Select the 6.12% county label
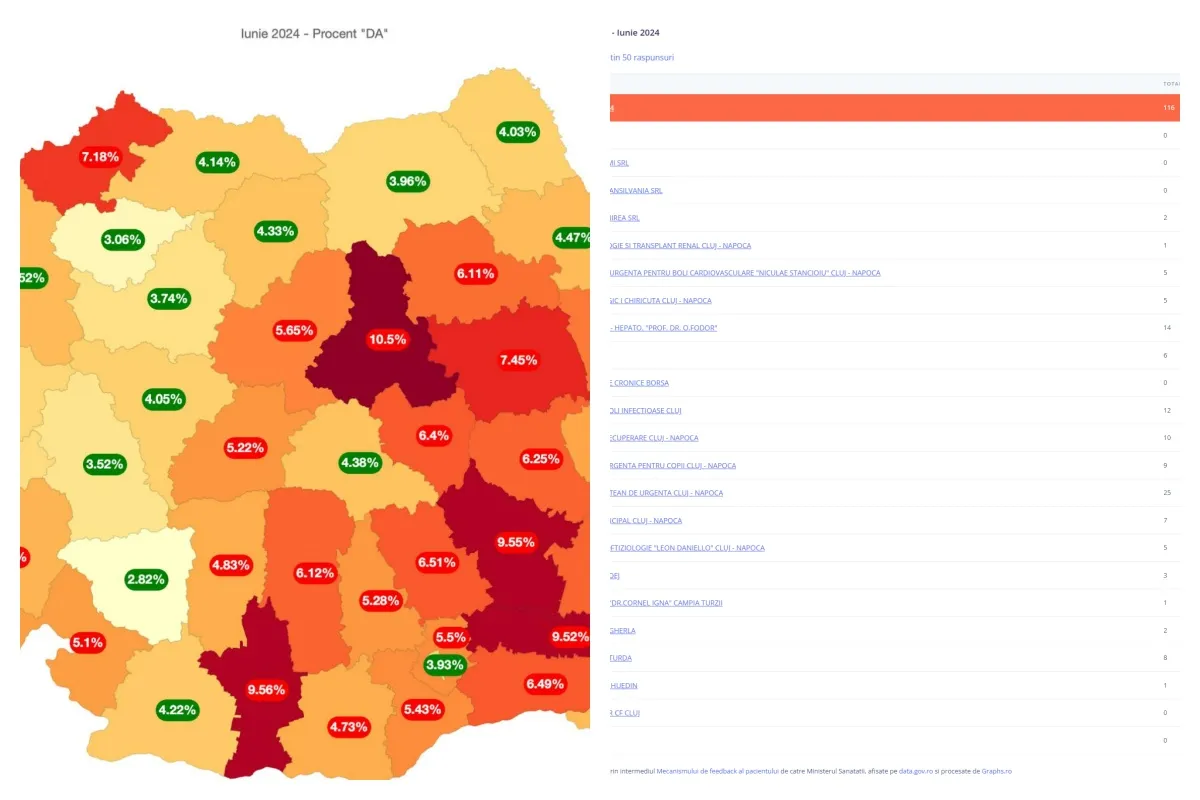 [x=314, y=572]
